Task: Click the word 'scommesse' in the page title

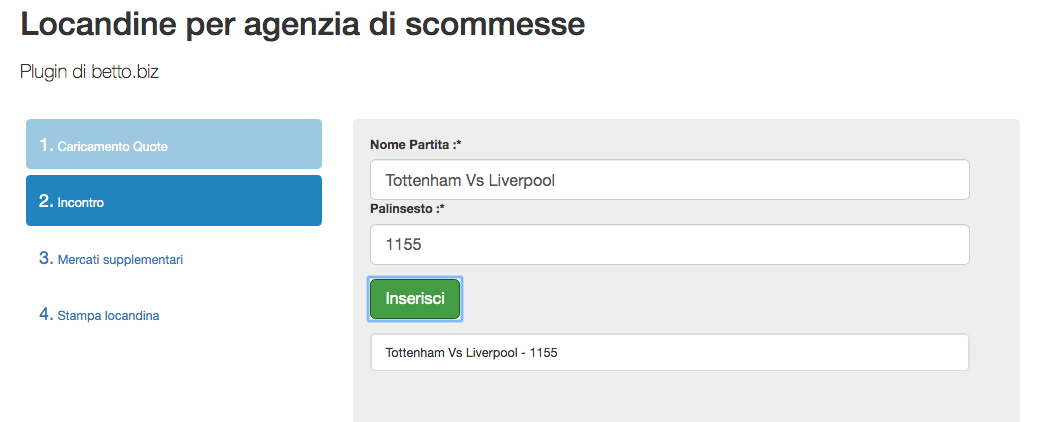Action: (495, 25)
